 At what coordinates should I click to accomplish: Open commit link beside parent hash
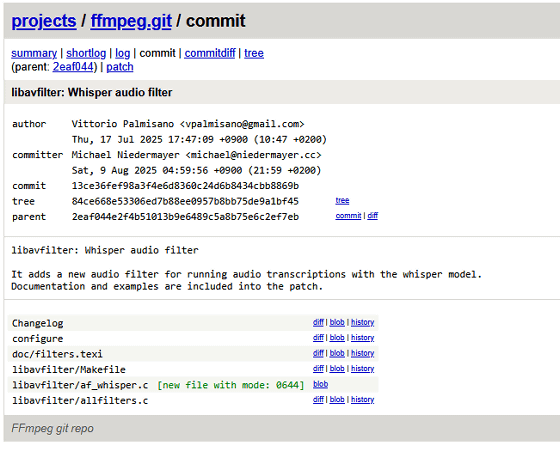pos(348,216)
